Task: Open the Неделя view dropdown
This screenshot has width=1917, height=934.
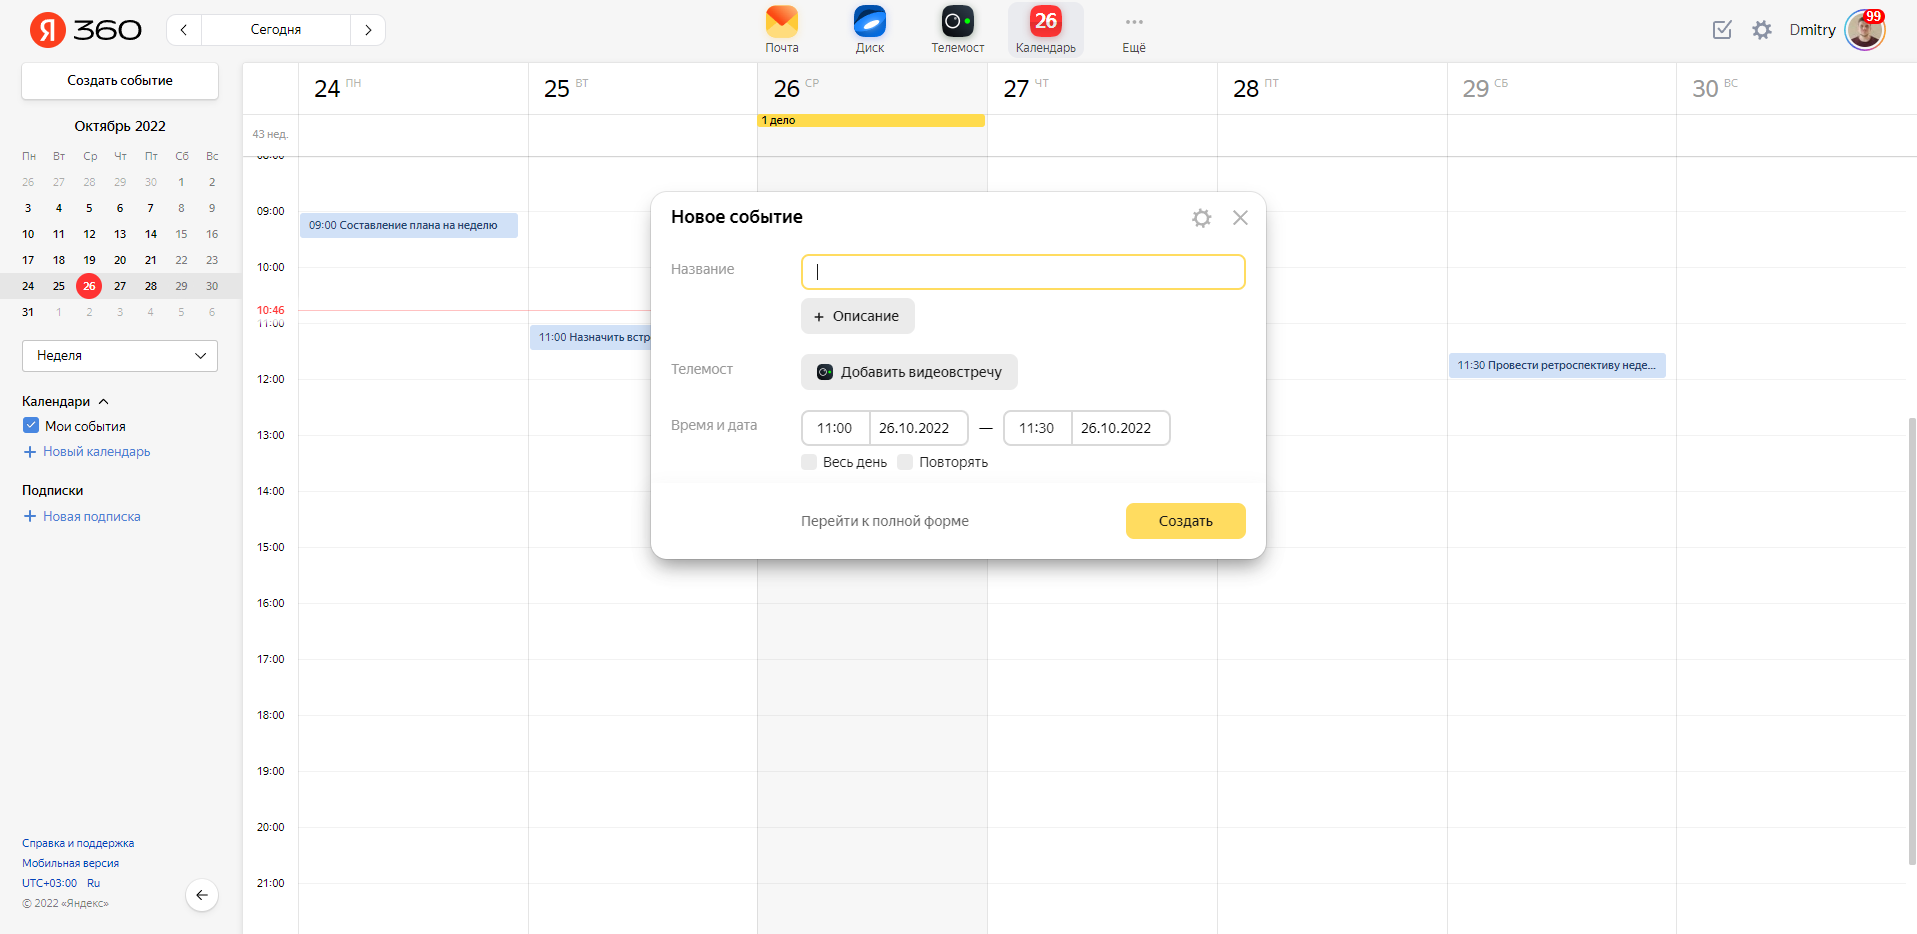Action: pos(120,356)
